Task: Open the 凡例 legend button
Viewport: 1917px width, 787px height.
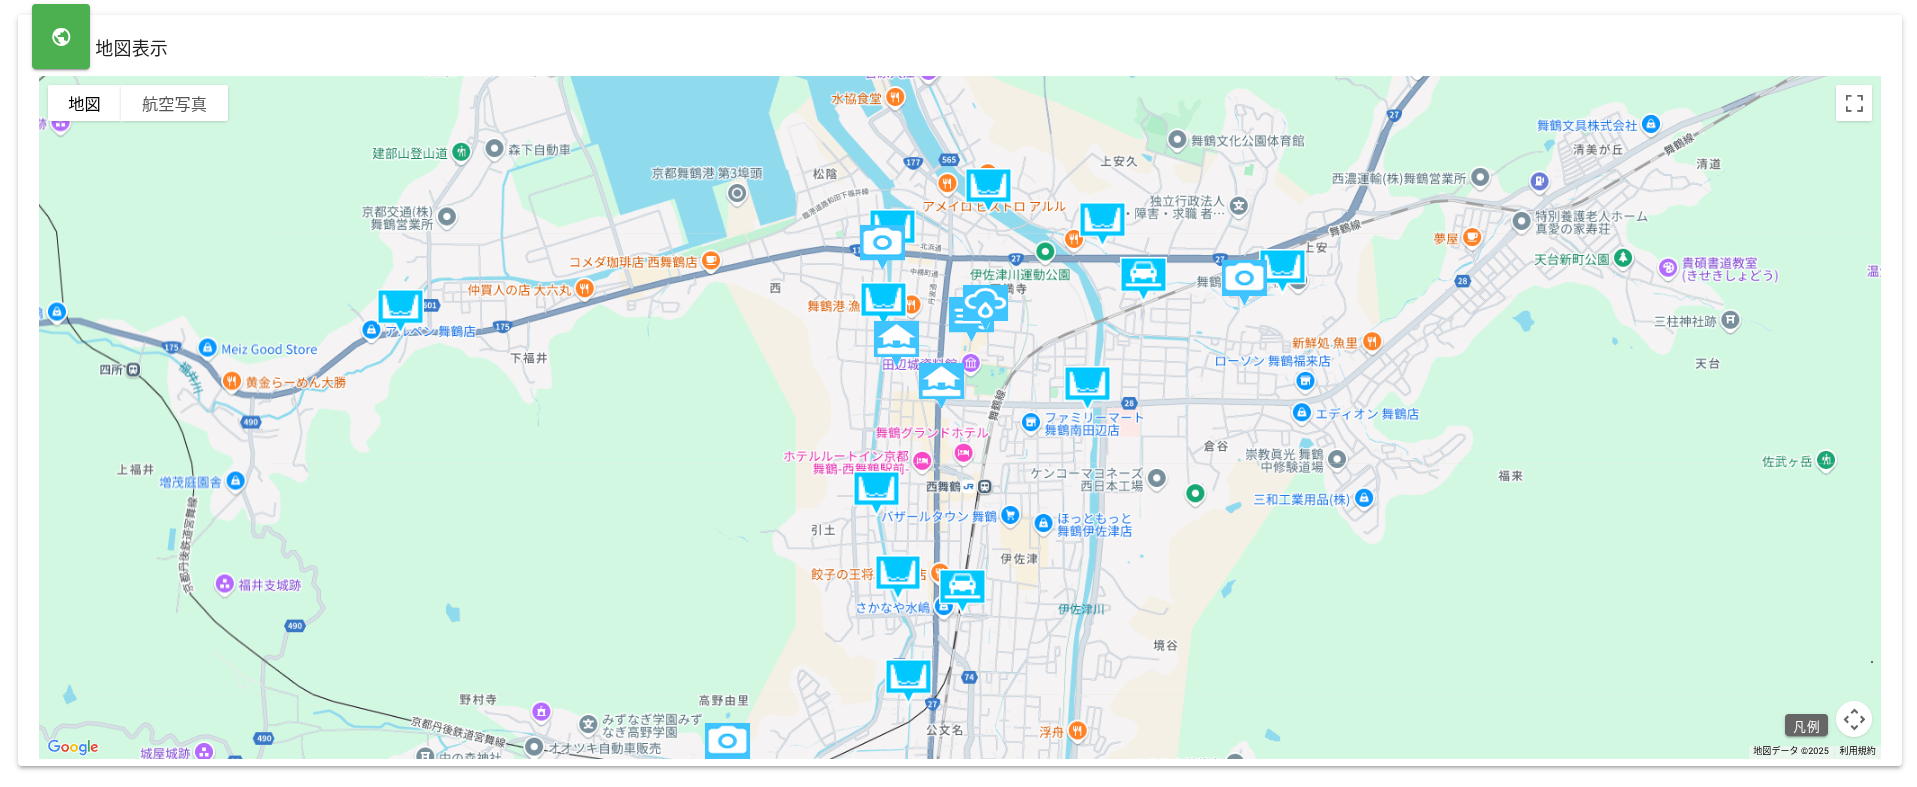Action: pyautogui.click(x=1805, y=726)
